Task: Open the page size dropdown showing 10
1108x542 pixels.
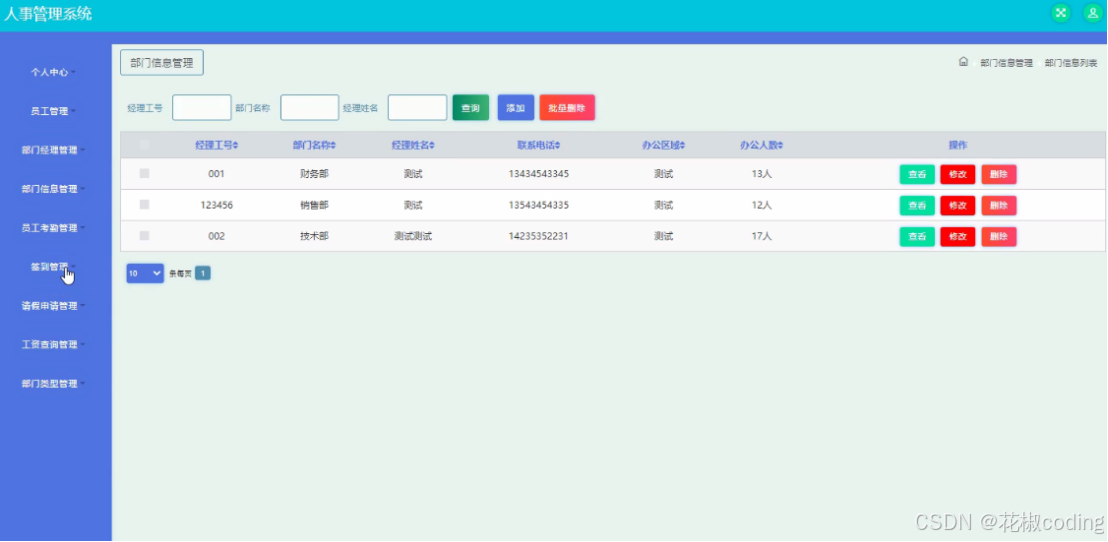Action: 145,273
